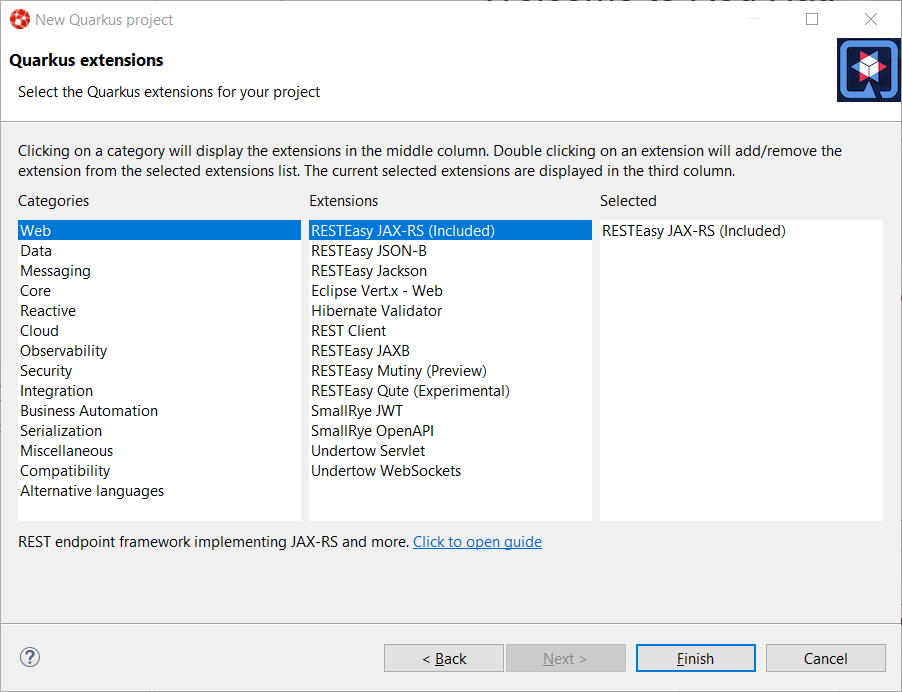Image resolution: width=902 pixels, height=692 pixels.
Task: Go back with the < Back button
Action: coord(444,658)
